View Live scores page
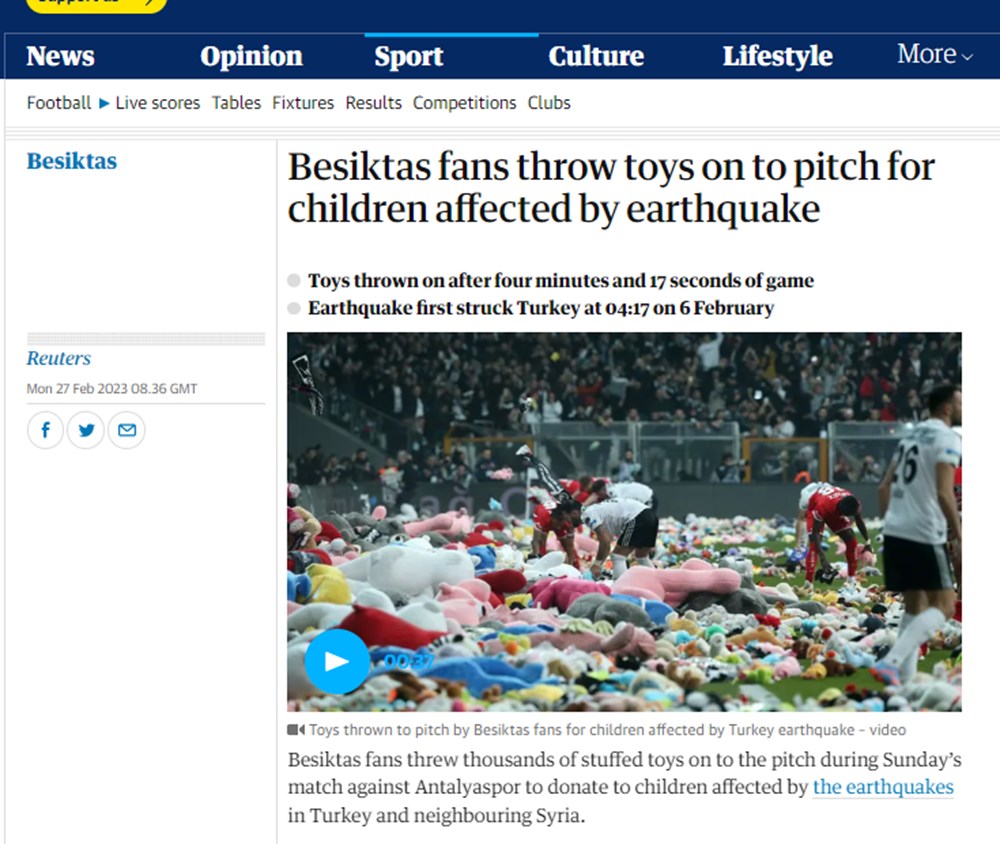 157,103
